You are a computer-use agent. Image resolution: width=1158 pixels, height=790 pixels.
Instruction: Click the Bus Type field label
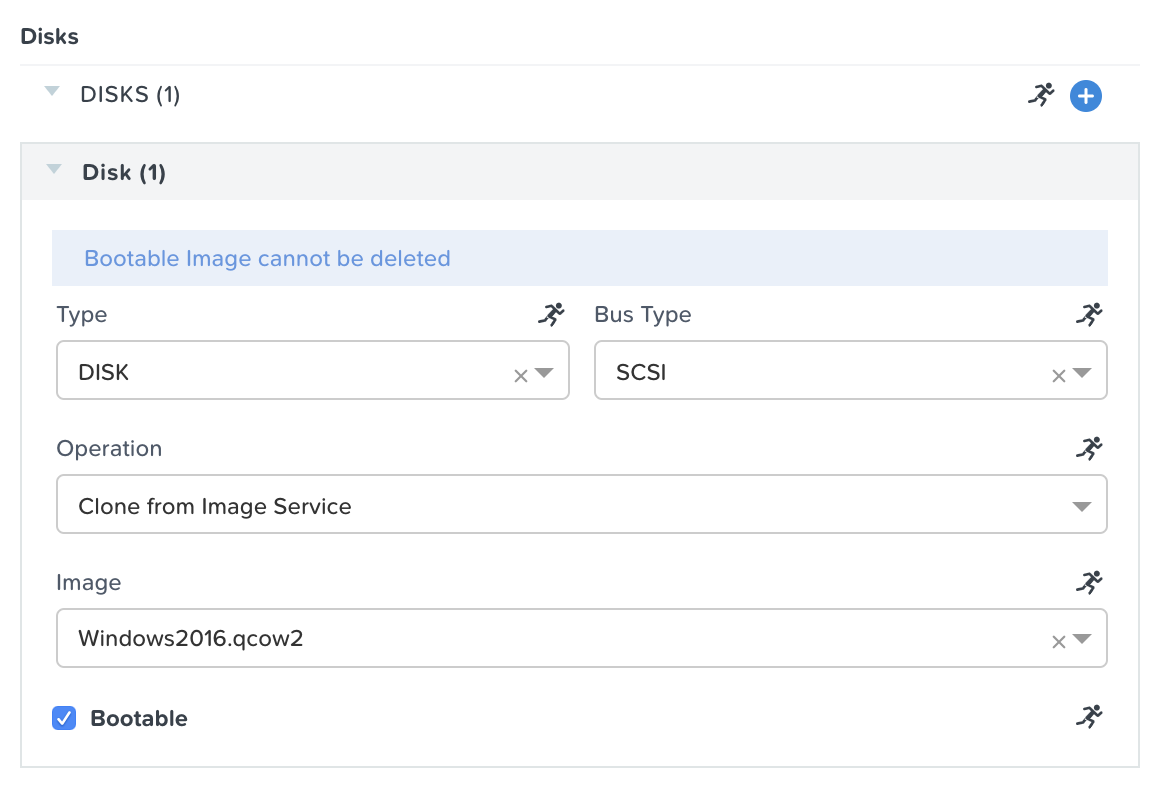coord(643,315)
